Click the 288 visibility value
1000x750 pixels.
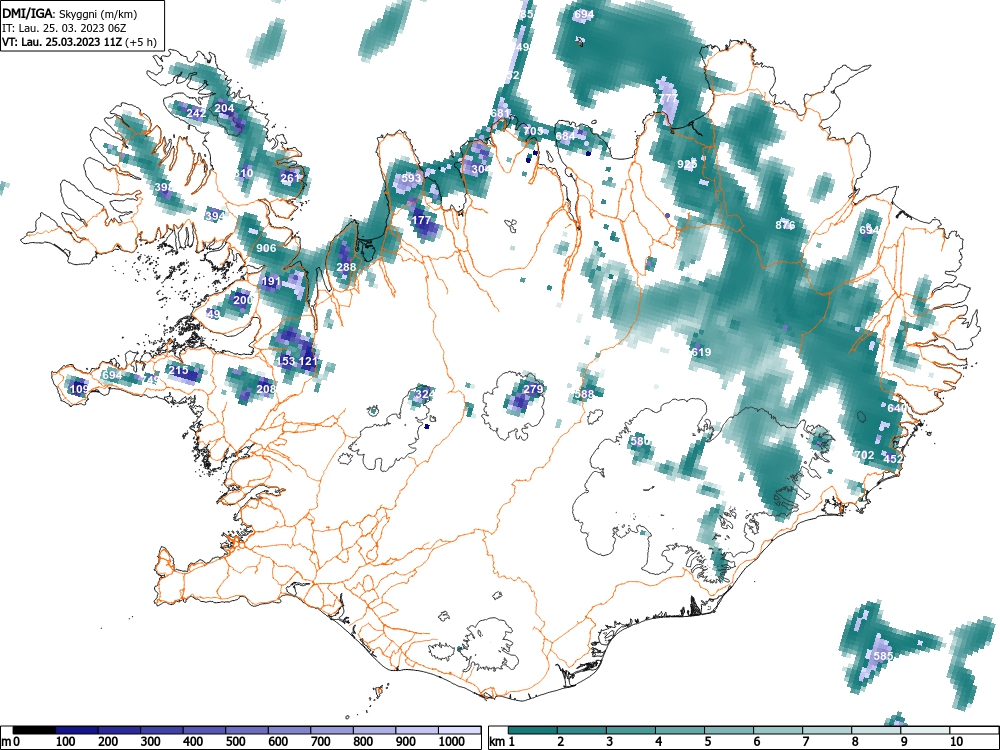[346, 267]
